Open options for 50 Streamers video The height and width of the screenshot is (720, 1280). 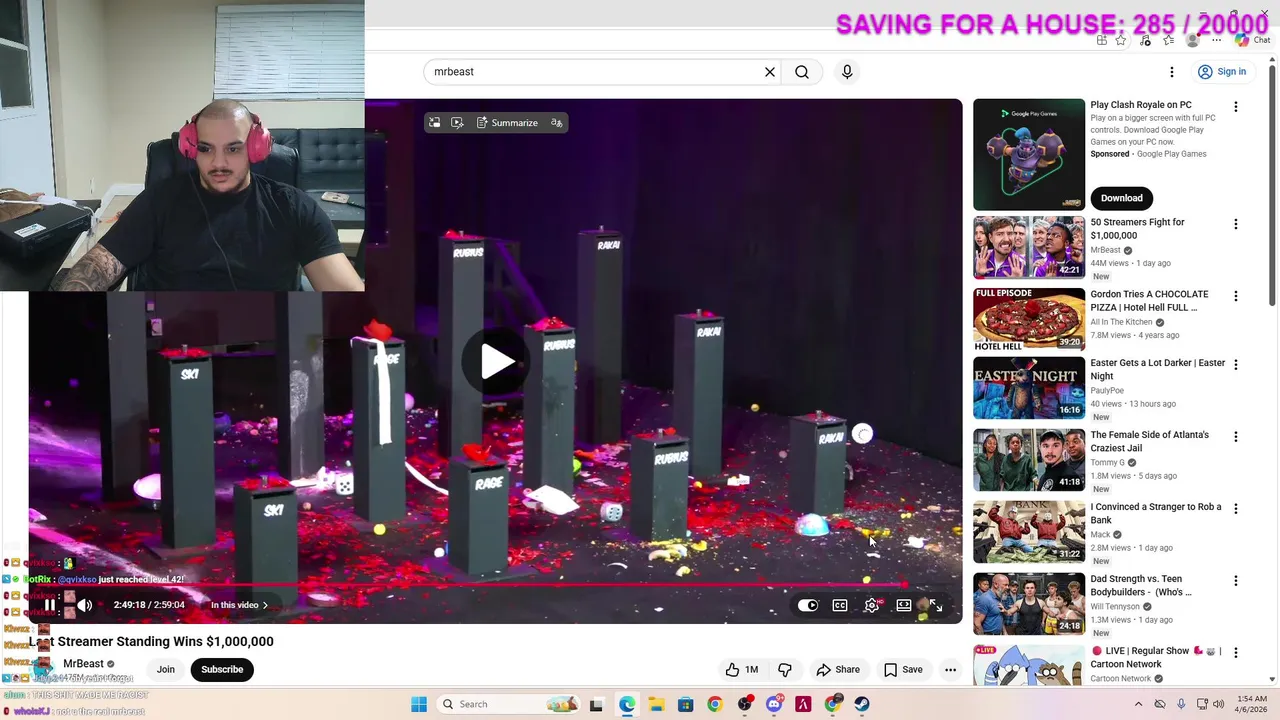coord(1236,225)
